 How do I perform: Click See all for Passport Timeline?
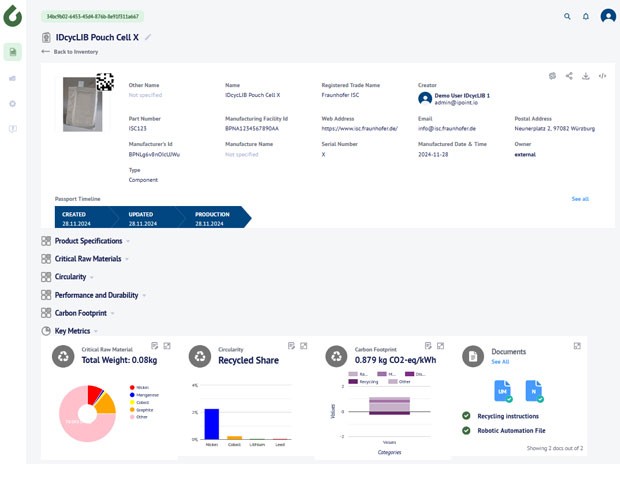pyautogui.click(x=580, y=199)
